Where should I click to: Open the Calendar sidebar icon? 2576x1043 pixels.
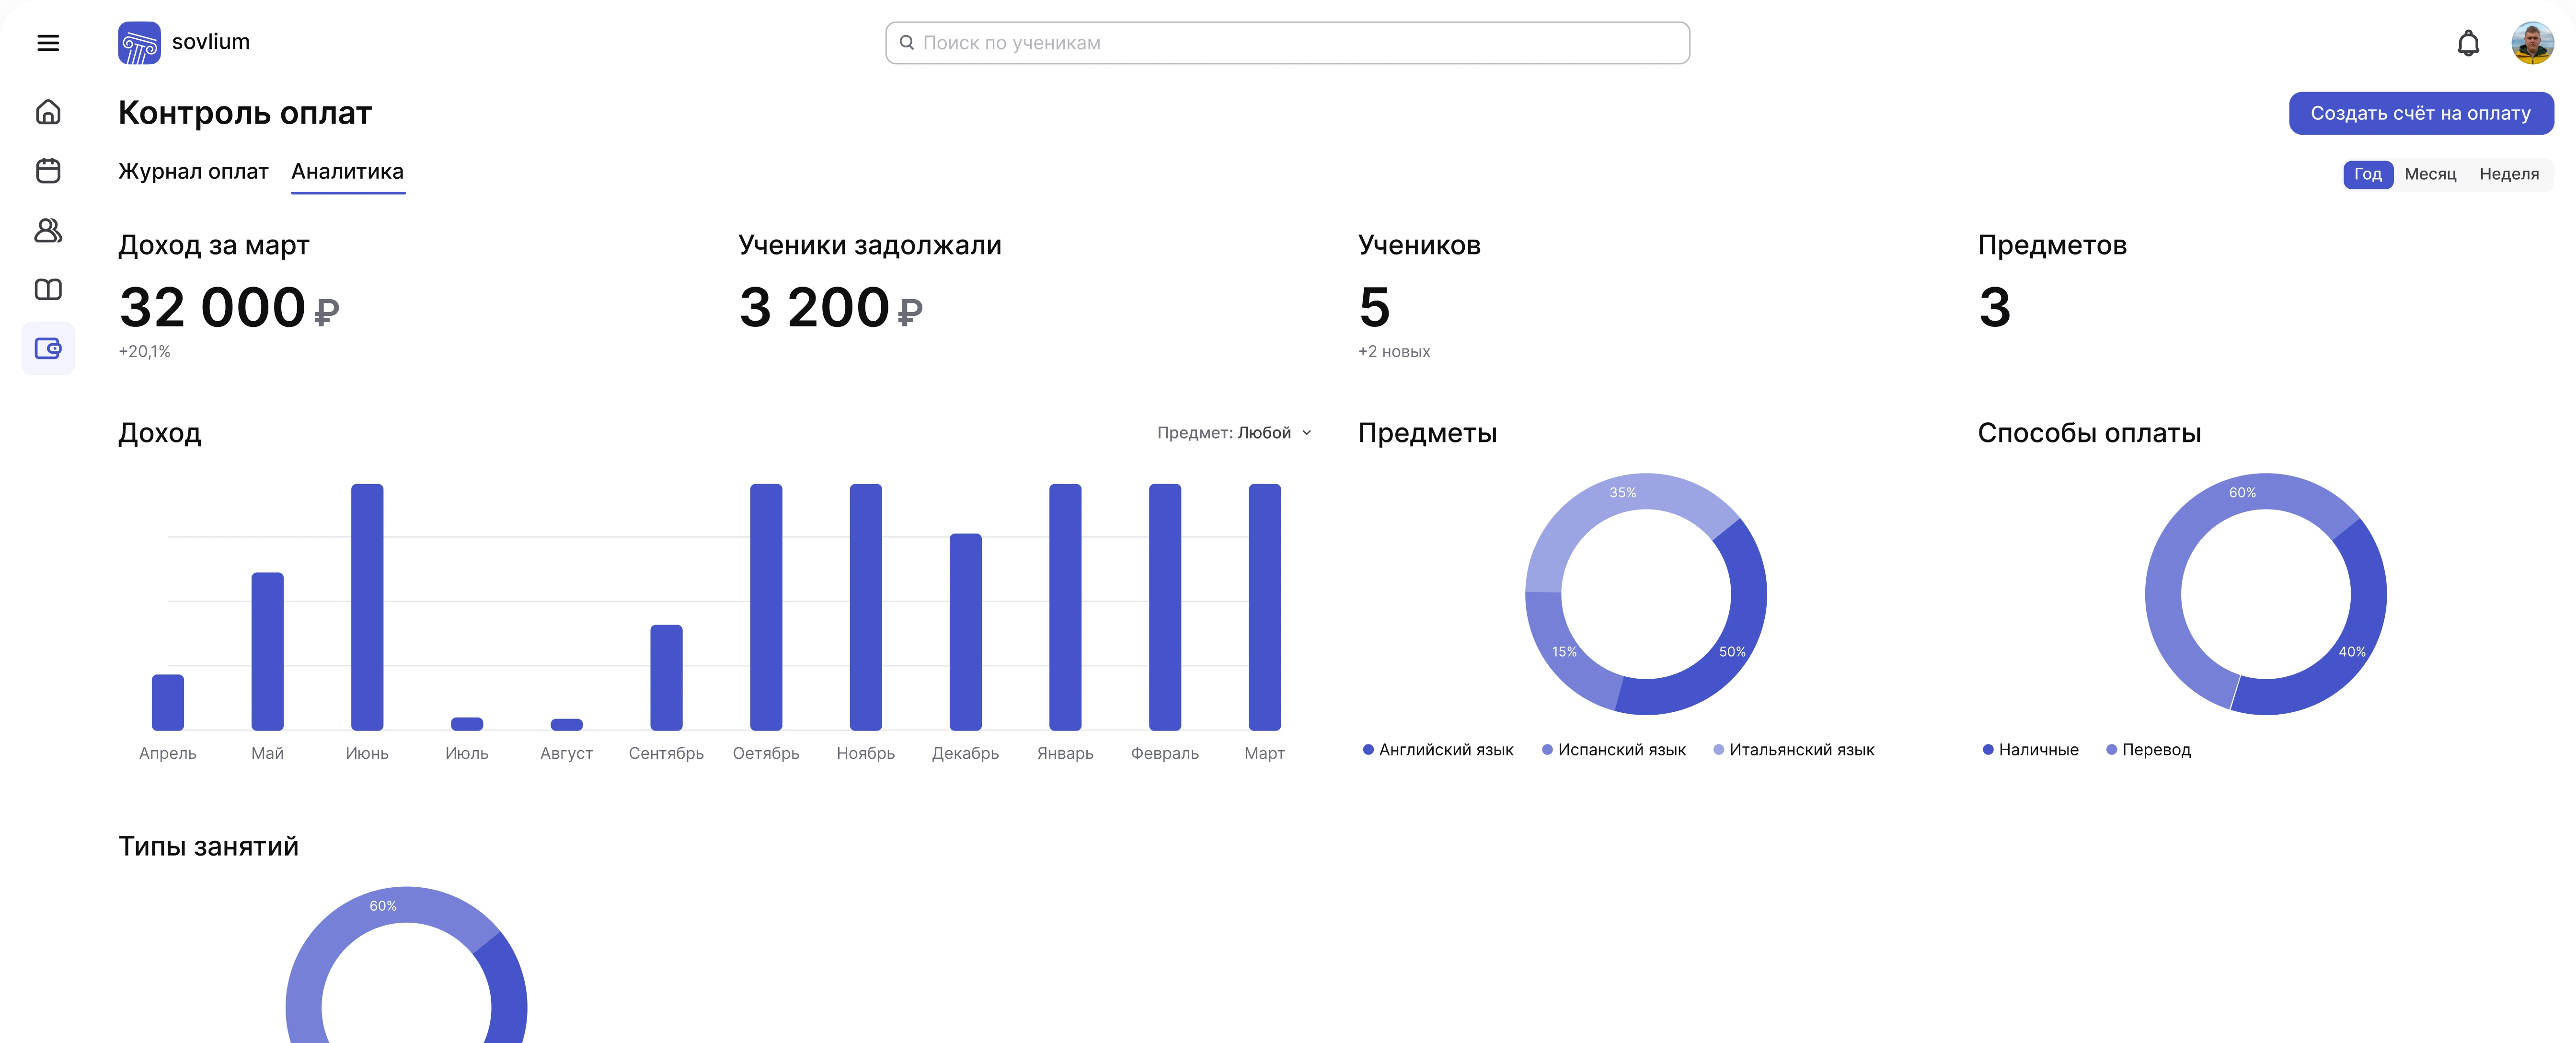click(48, 171)
